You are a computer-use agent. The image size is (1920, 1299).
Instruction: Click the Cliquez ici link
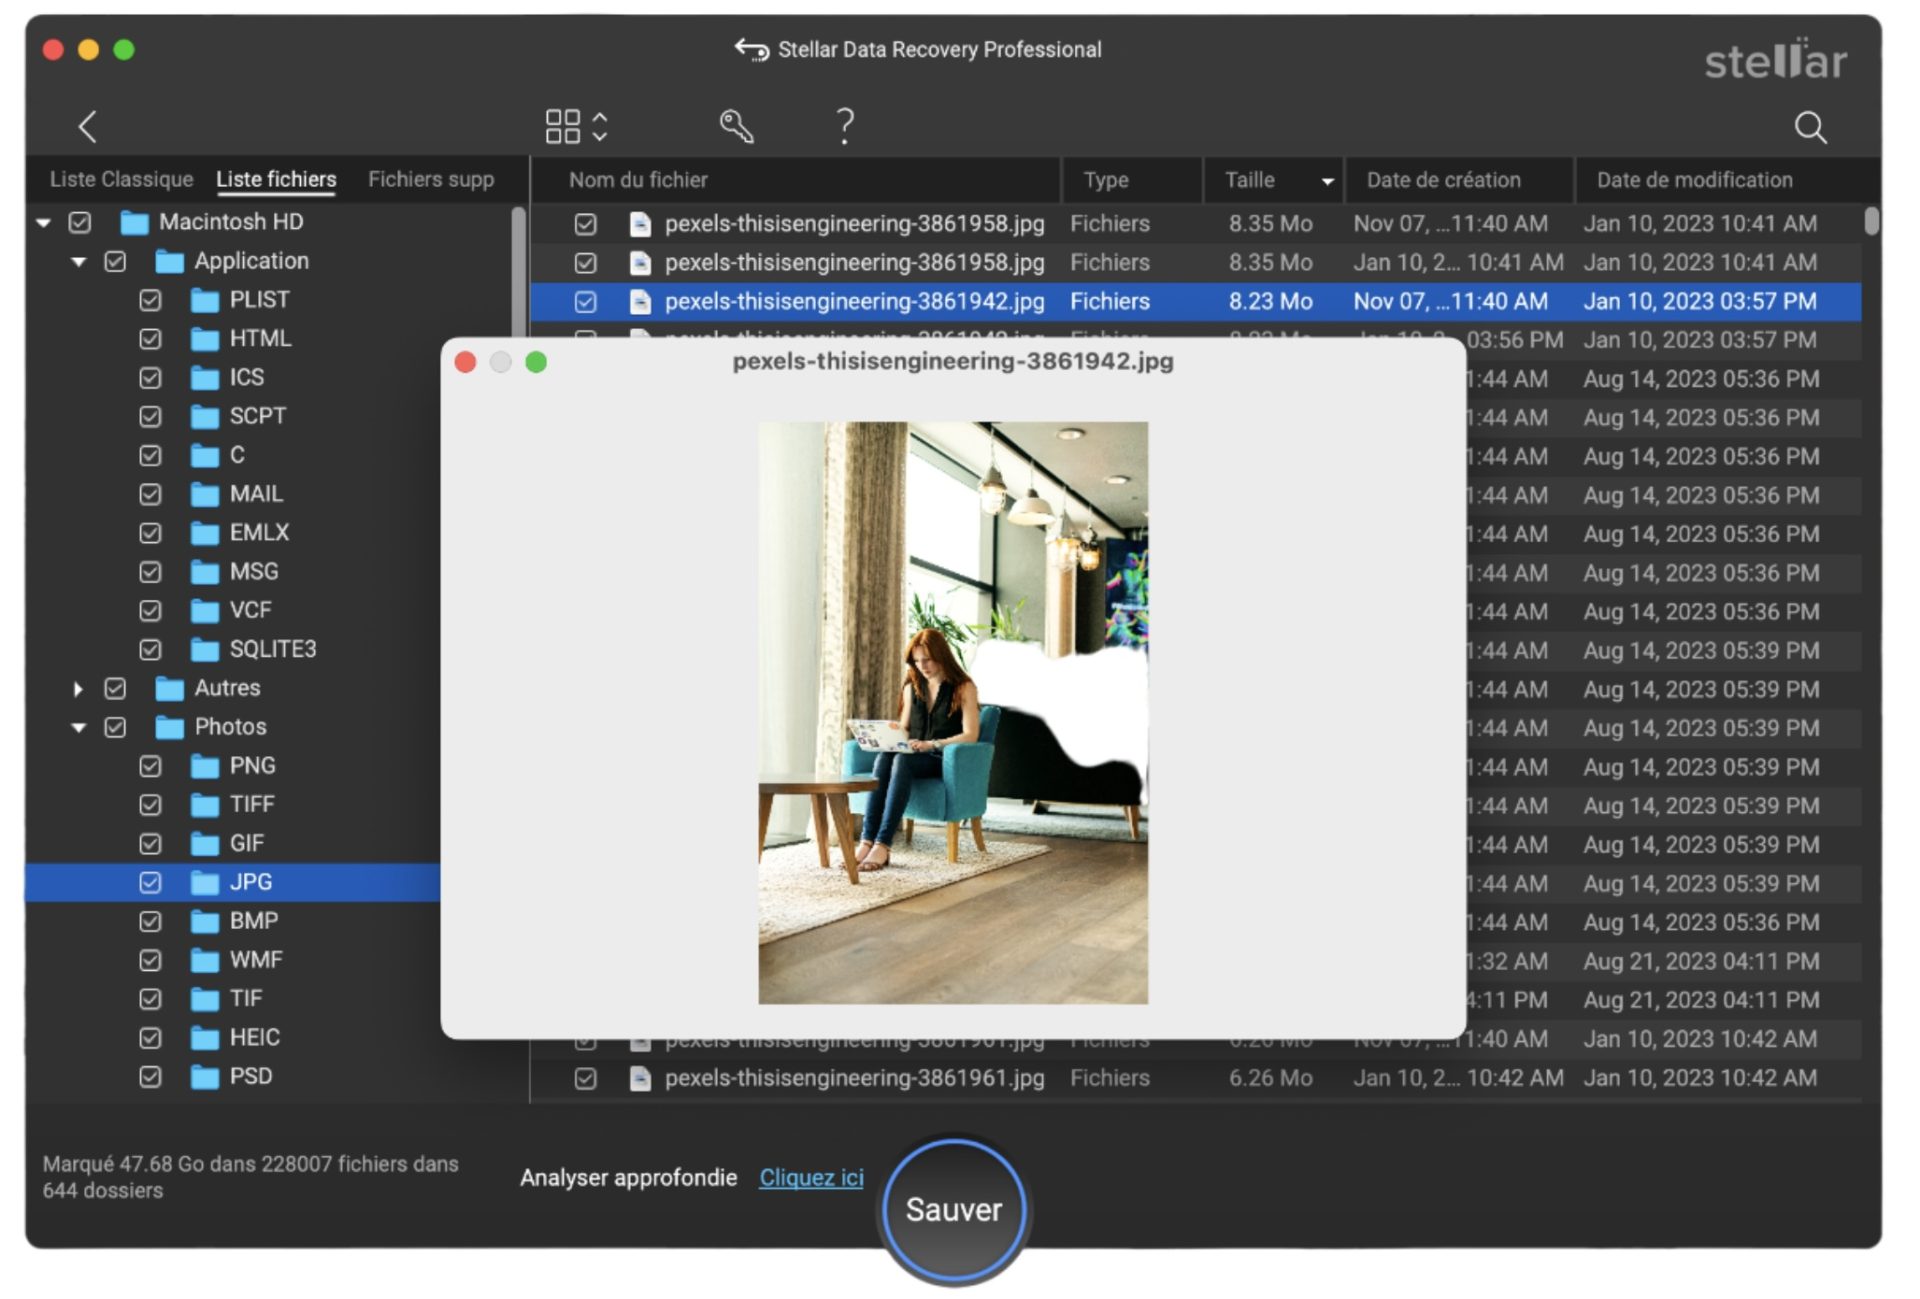(811, 1178)
